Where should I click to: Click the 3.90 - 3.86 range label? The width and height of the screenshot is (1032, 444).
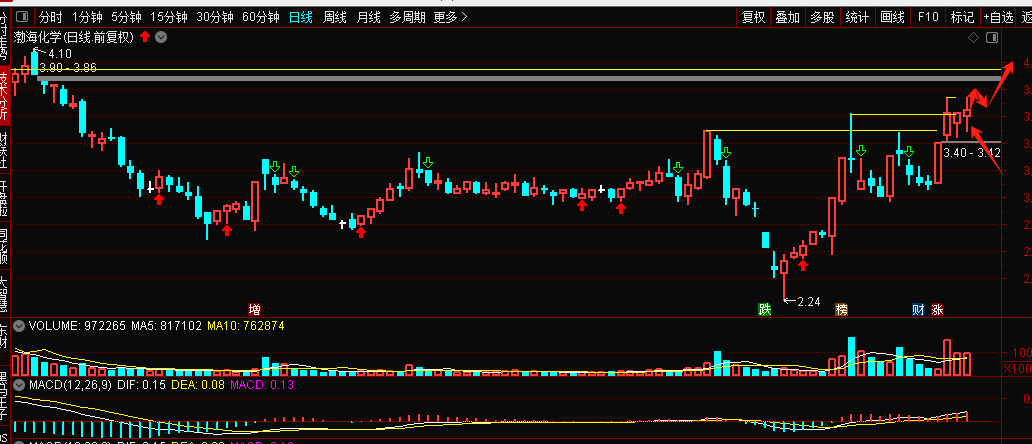[x=68, y=68]
